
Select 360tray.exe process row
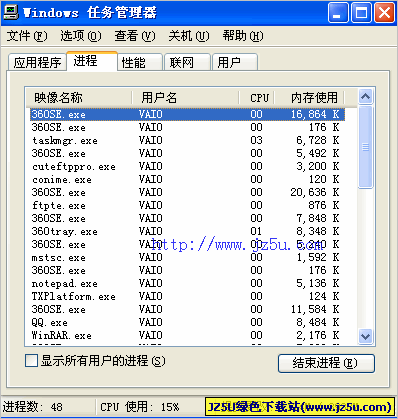coord(187,231)
